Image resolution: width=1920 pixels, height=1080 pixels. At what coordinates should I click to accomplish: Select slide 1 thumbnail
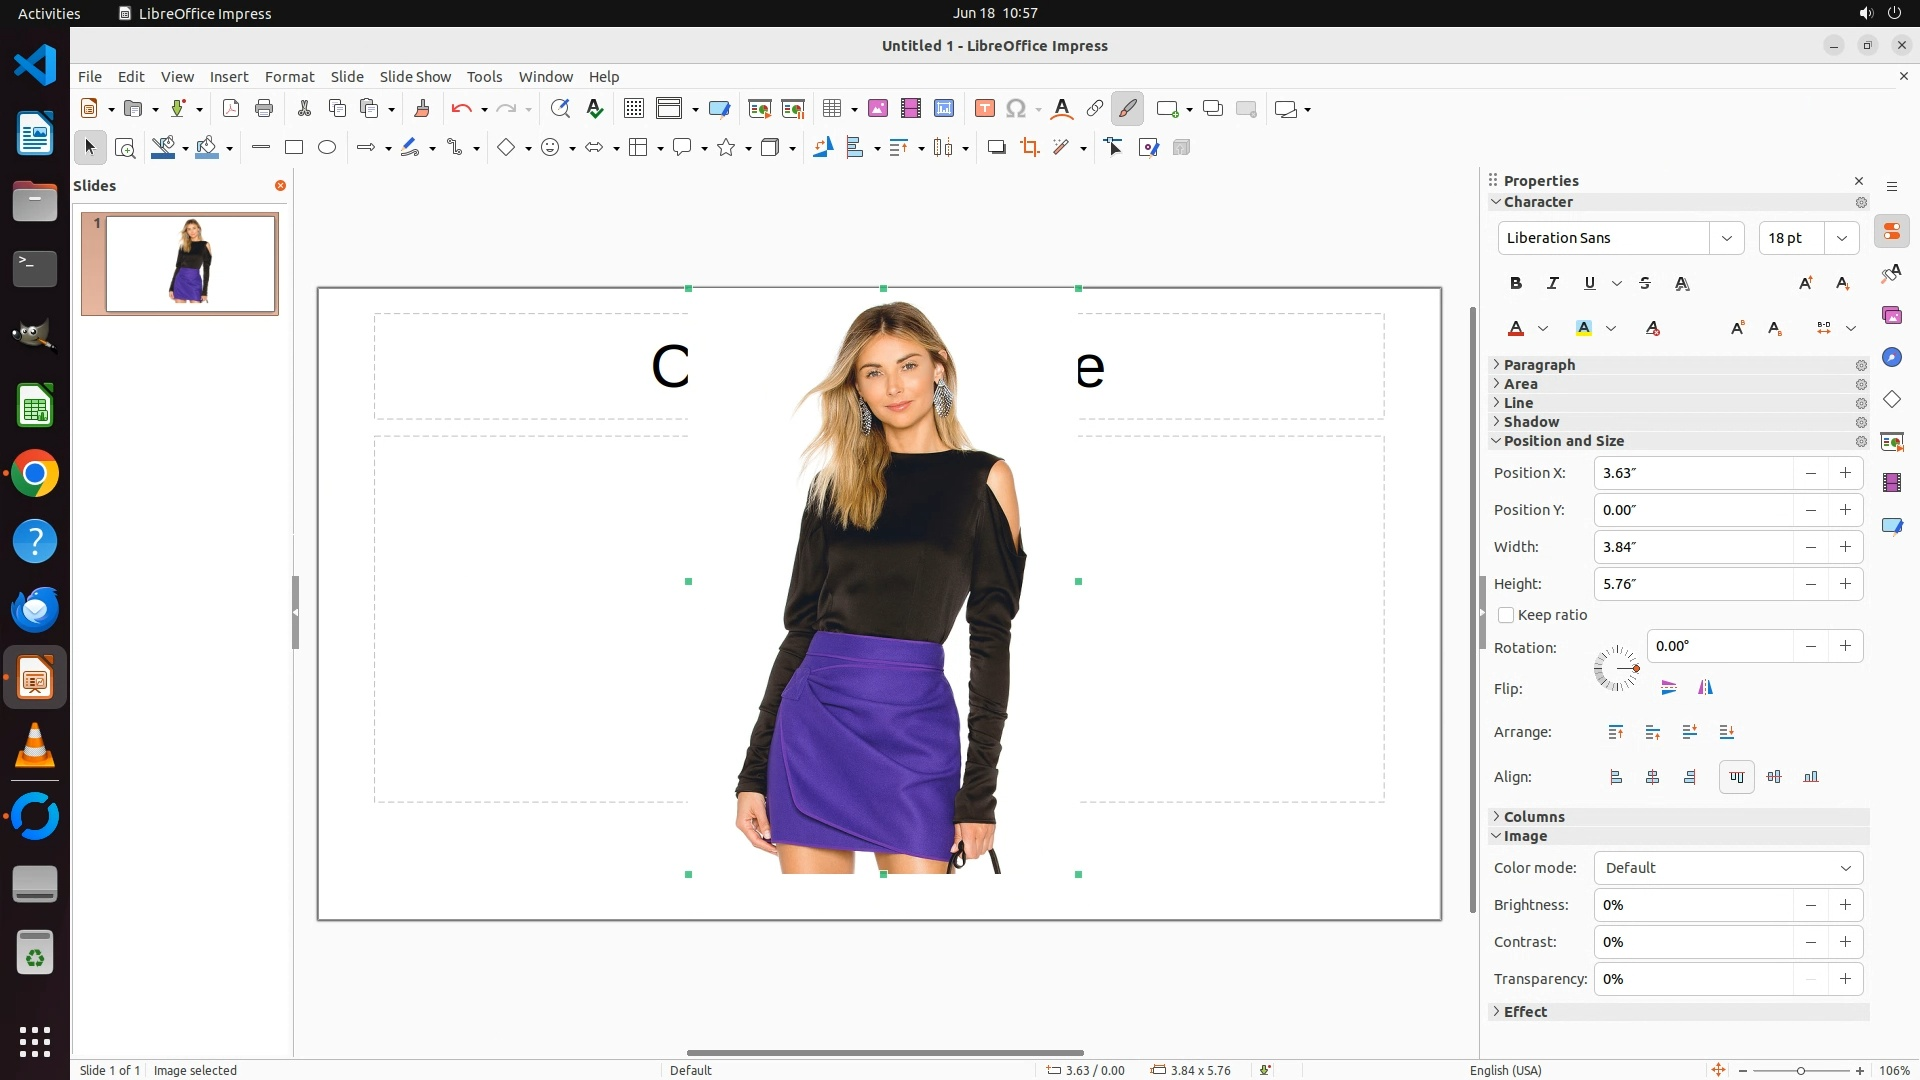pyautogui.click(x=190, y=264)
